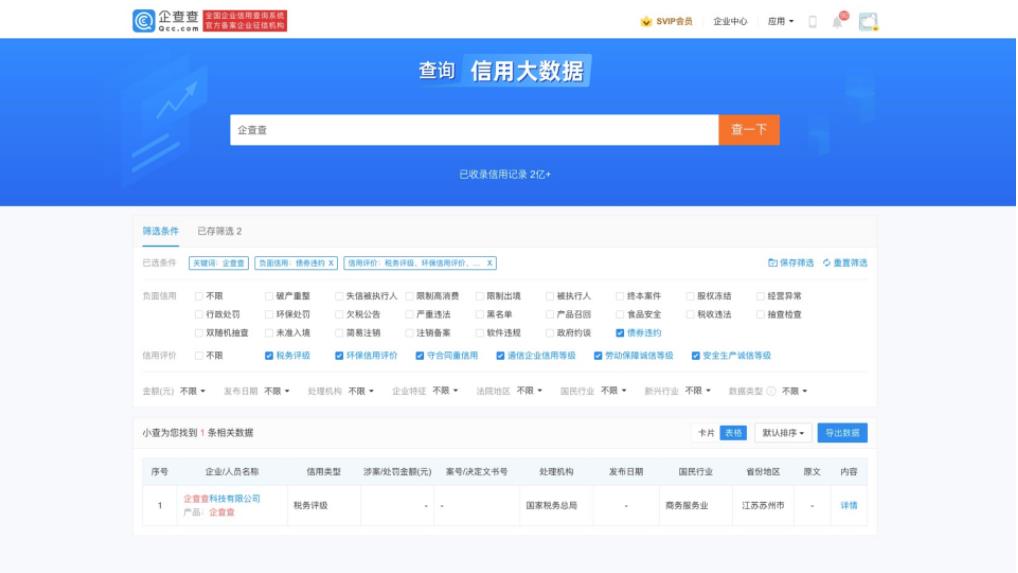Uncheck the 税务评级 checkbox
1018x573 pixels.
[x=269, y=356]
